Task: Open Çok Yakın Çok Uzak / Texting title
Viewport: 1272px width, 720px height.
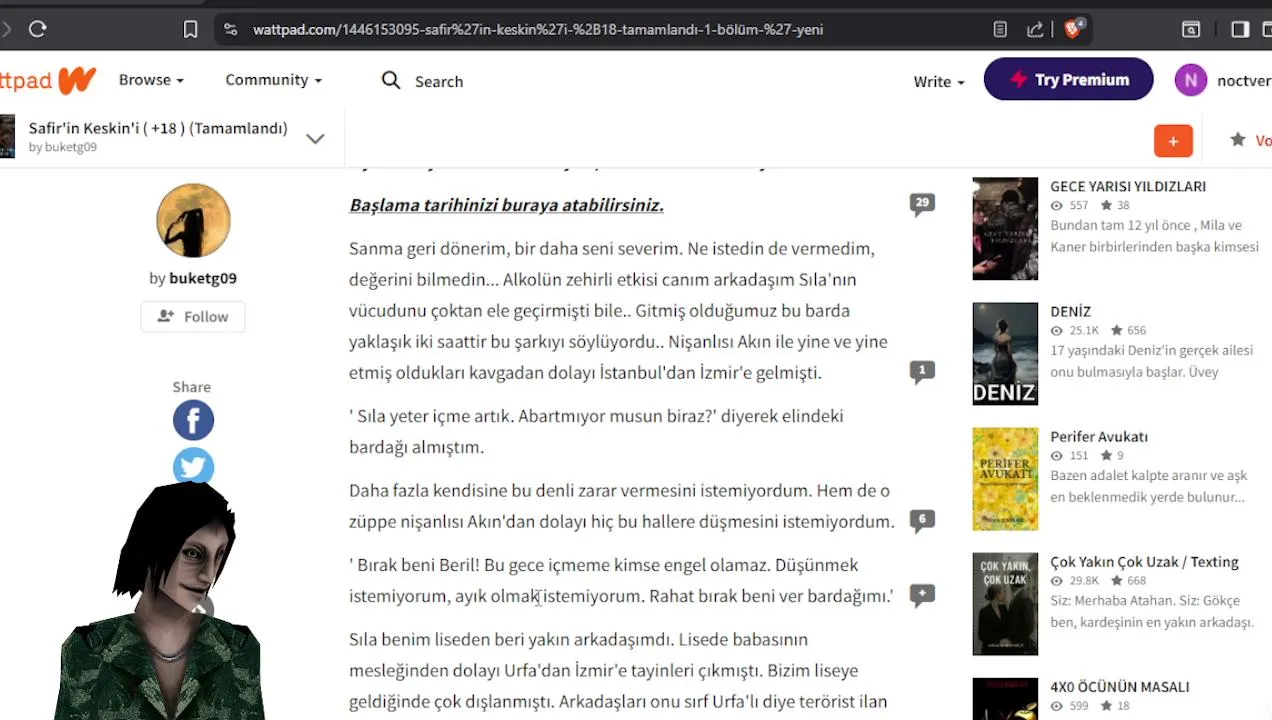Action: pyautogui.click(x=1144, y=561)
